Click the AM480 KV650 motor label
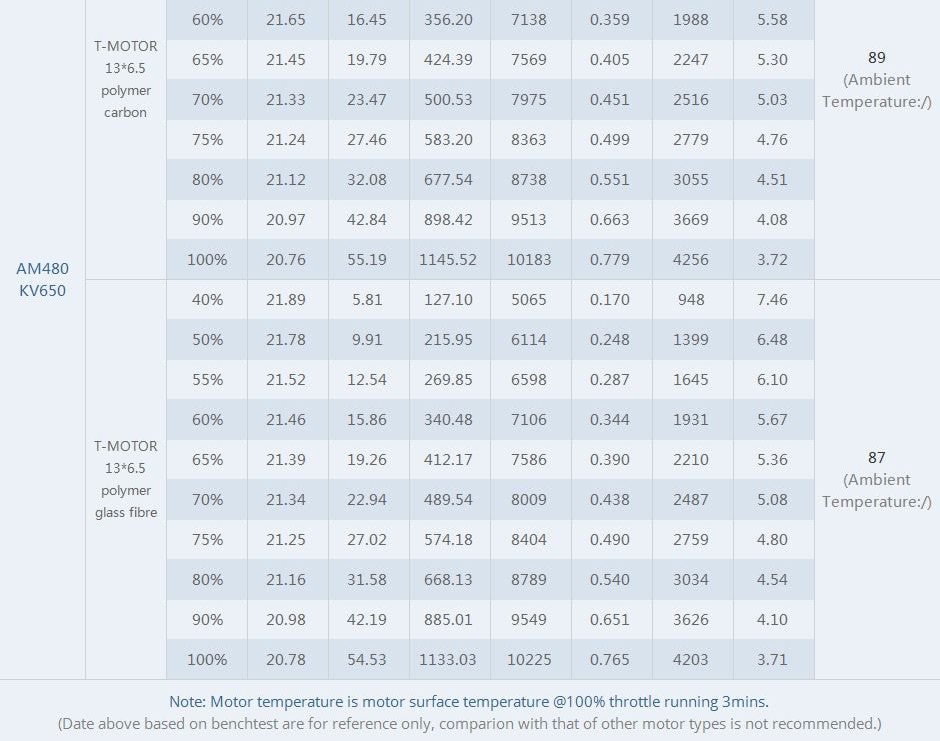The height and width of the screenshot is (741, 940). pos(43,279)
